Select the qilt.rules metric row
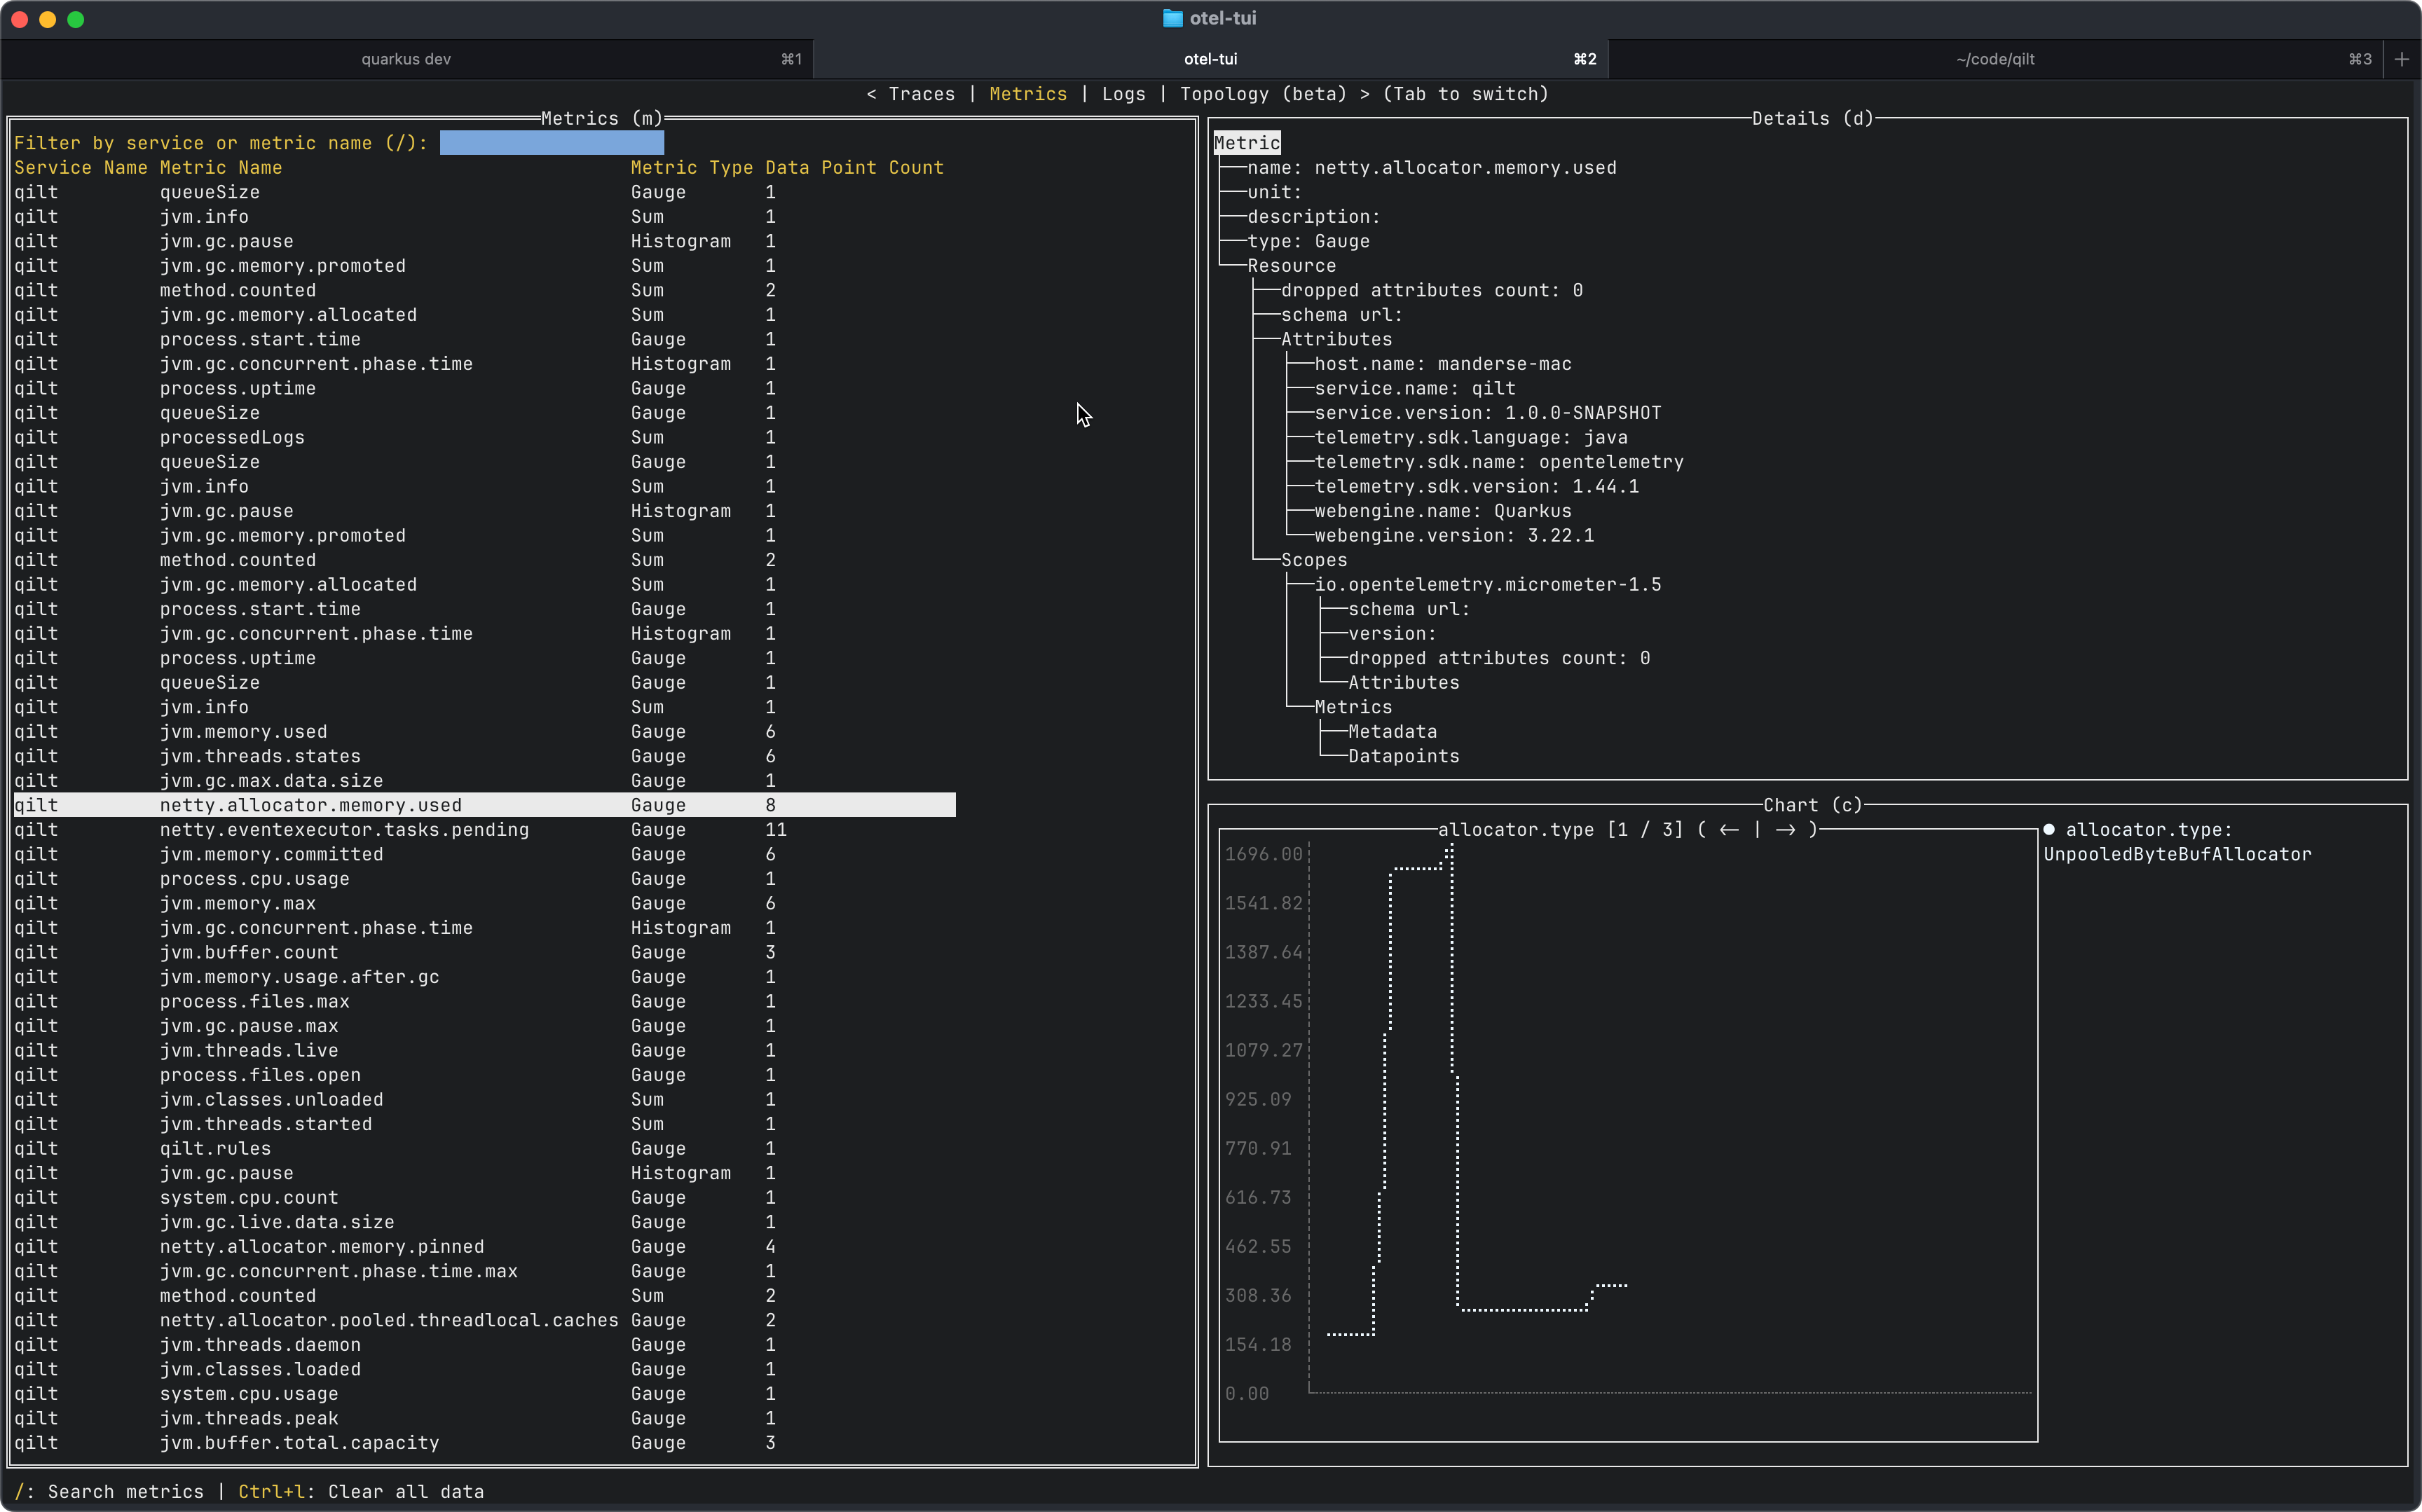The image size is (2422, 1512). [x=215, y=1148]
